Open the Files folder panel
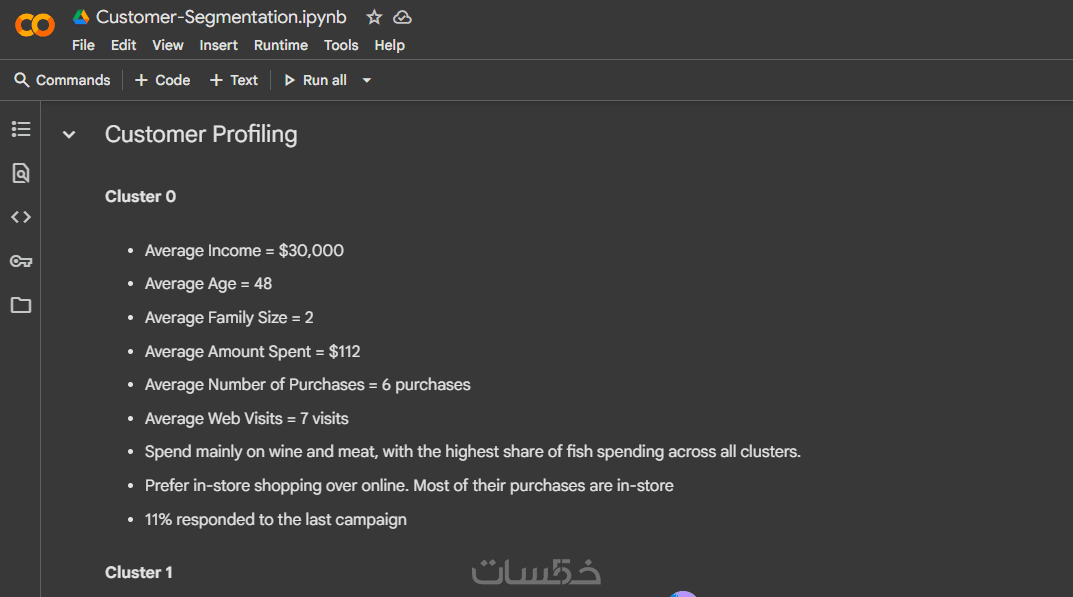The height and width of the screenshot is (597, 1073). (21, 305)
